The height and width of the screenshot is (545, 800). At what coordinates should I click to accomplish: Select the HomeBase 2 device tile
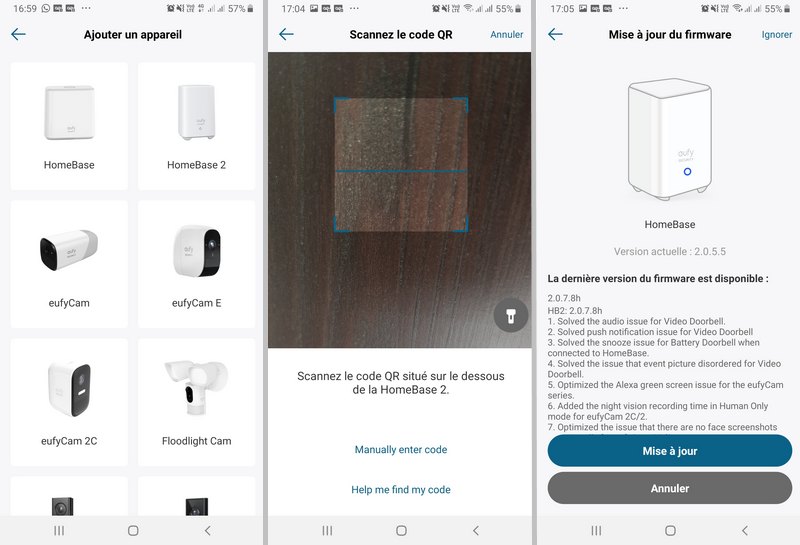click(196, 126)
